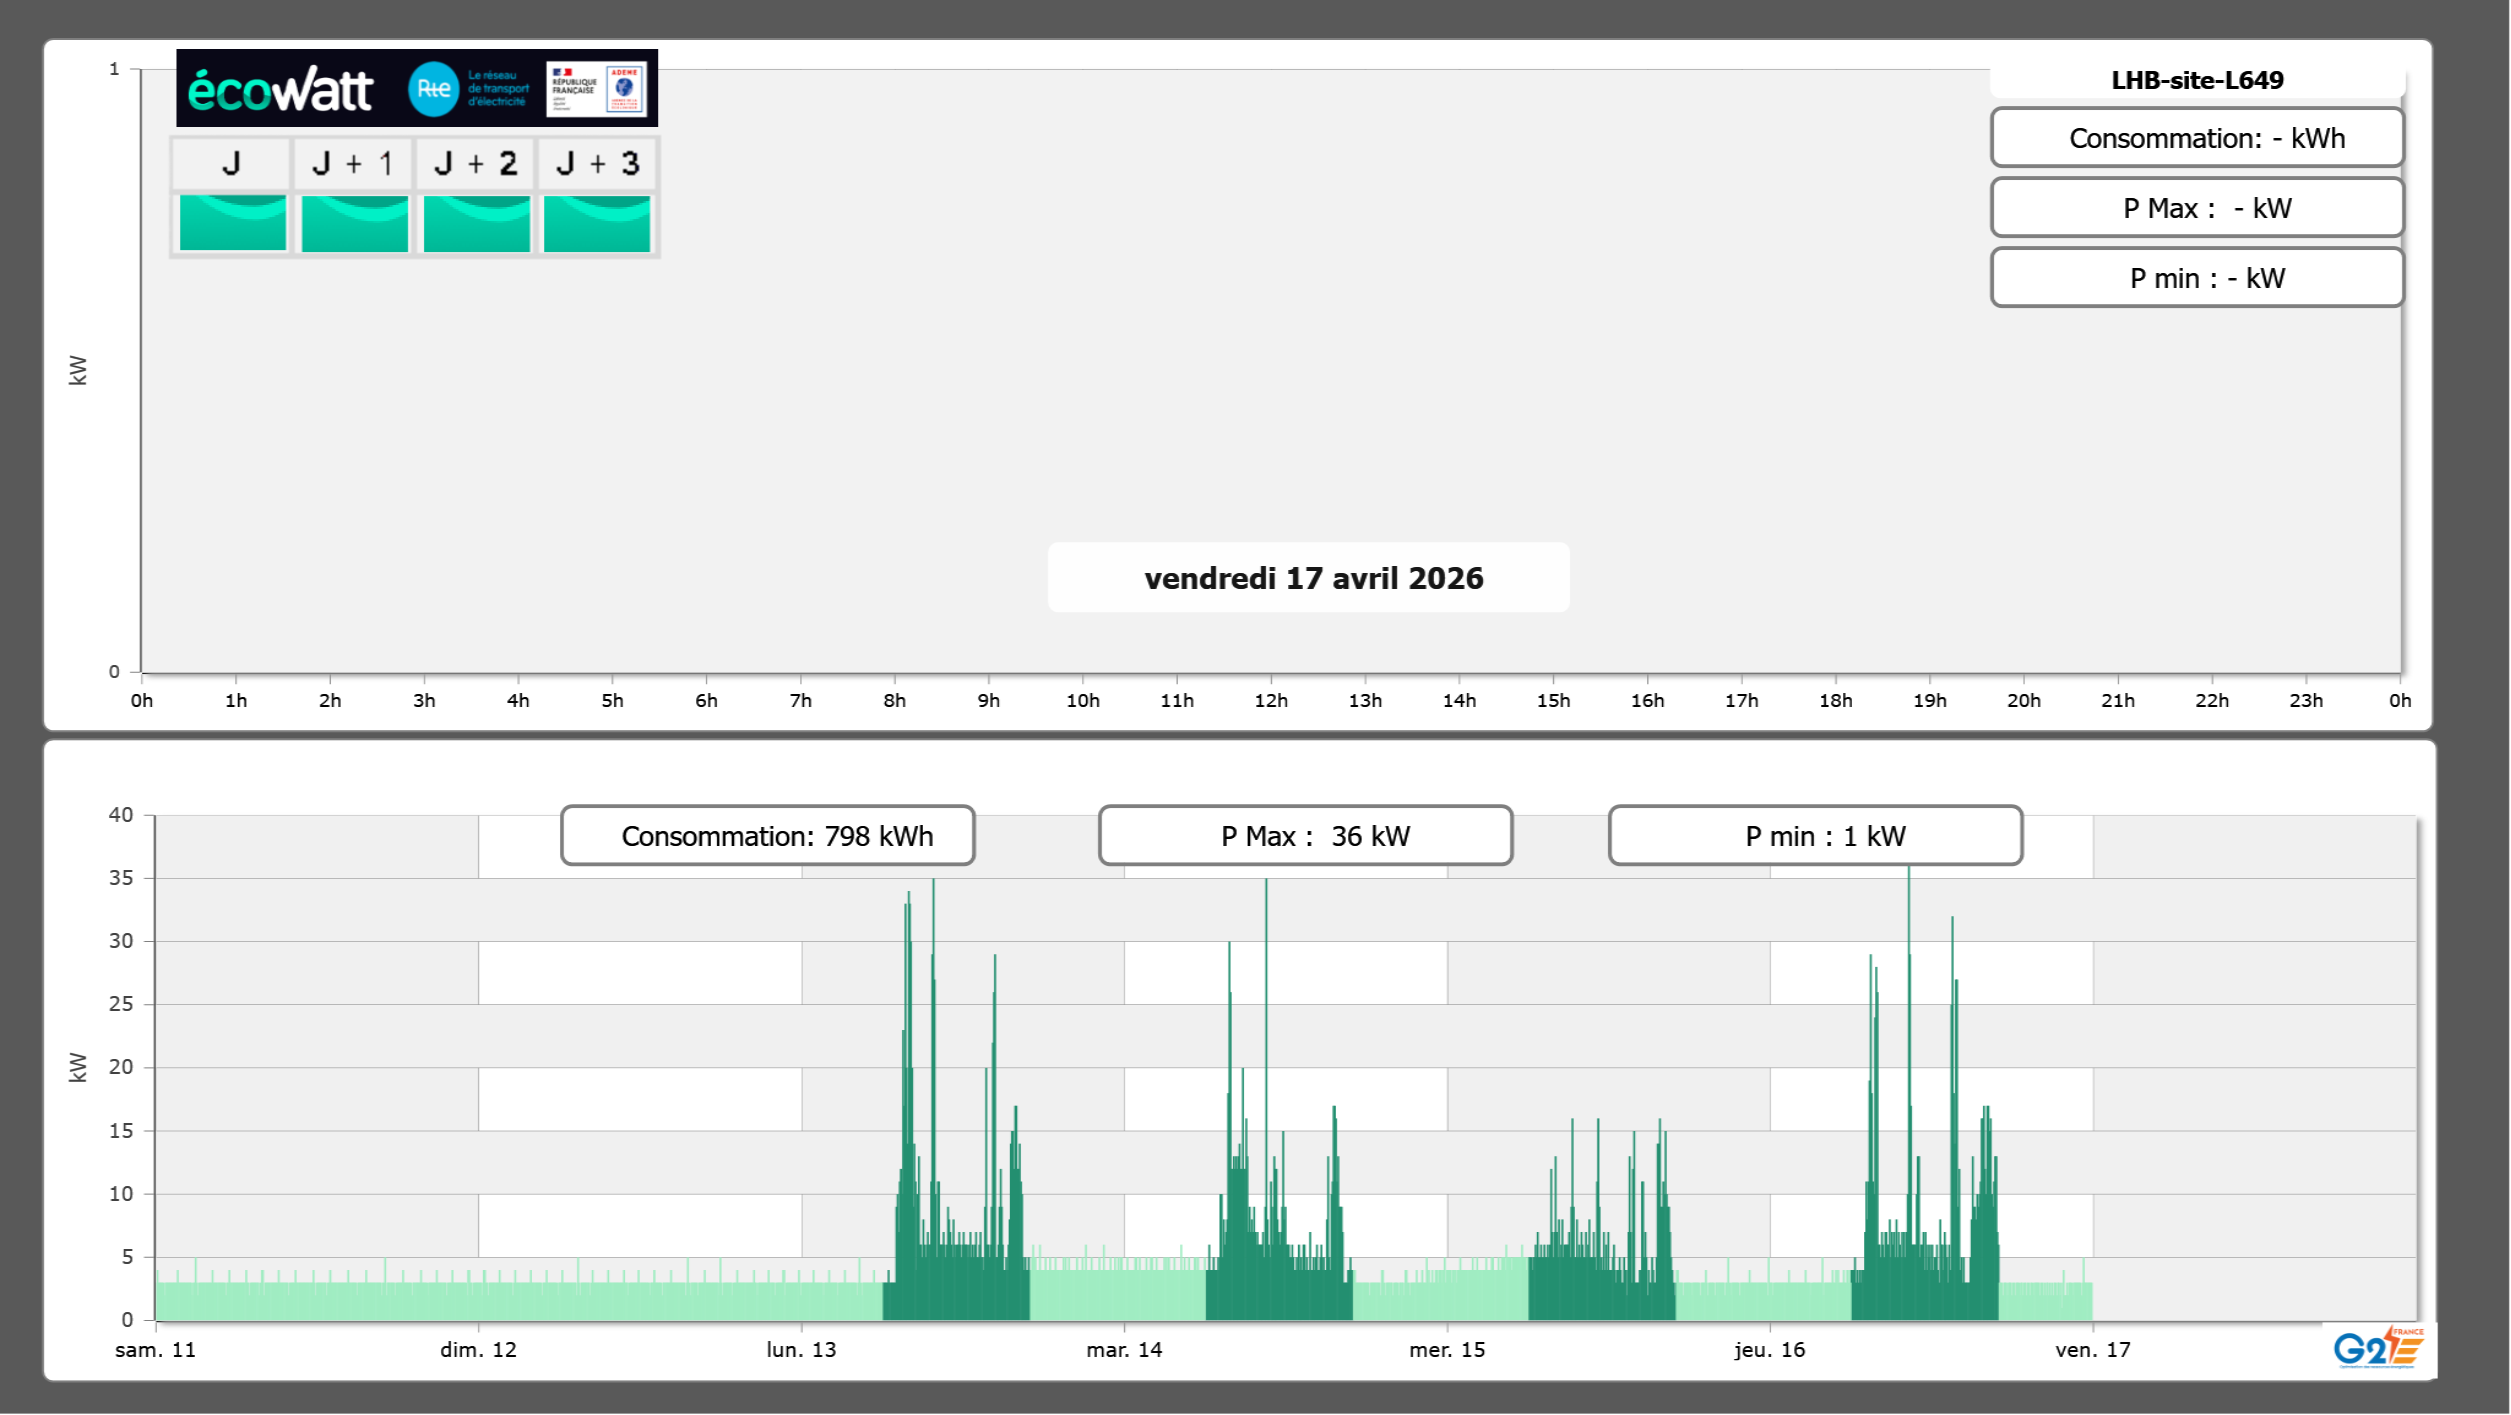Click the 12h mark on the daily axis
The width and height of the screenshot is (2511, 1415).
(1270, 700)
